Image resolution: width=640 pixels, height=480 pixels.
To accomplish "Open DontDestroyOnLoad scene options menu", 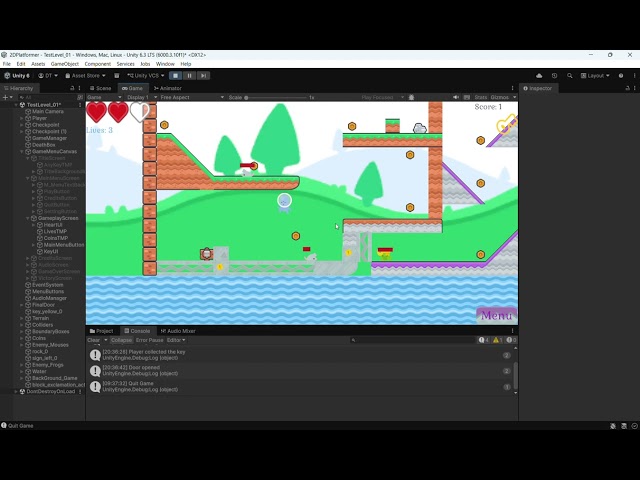I will tap(80, 391).
